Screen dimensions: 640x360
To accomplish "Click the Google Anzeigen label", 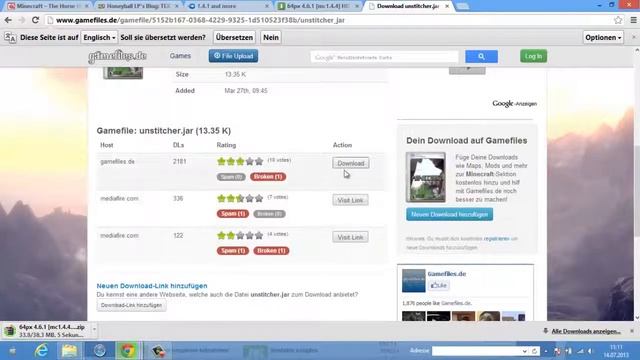I will click(514, 104).
